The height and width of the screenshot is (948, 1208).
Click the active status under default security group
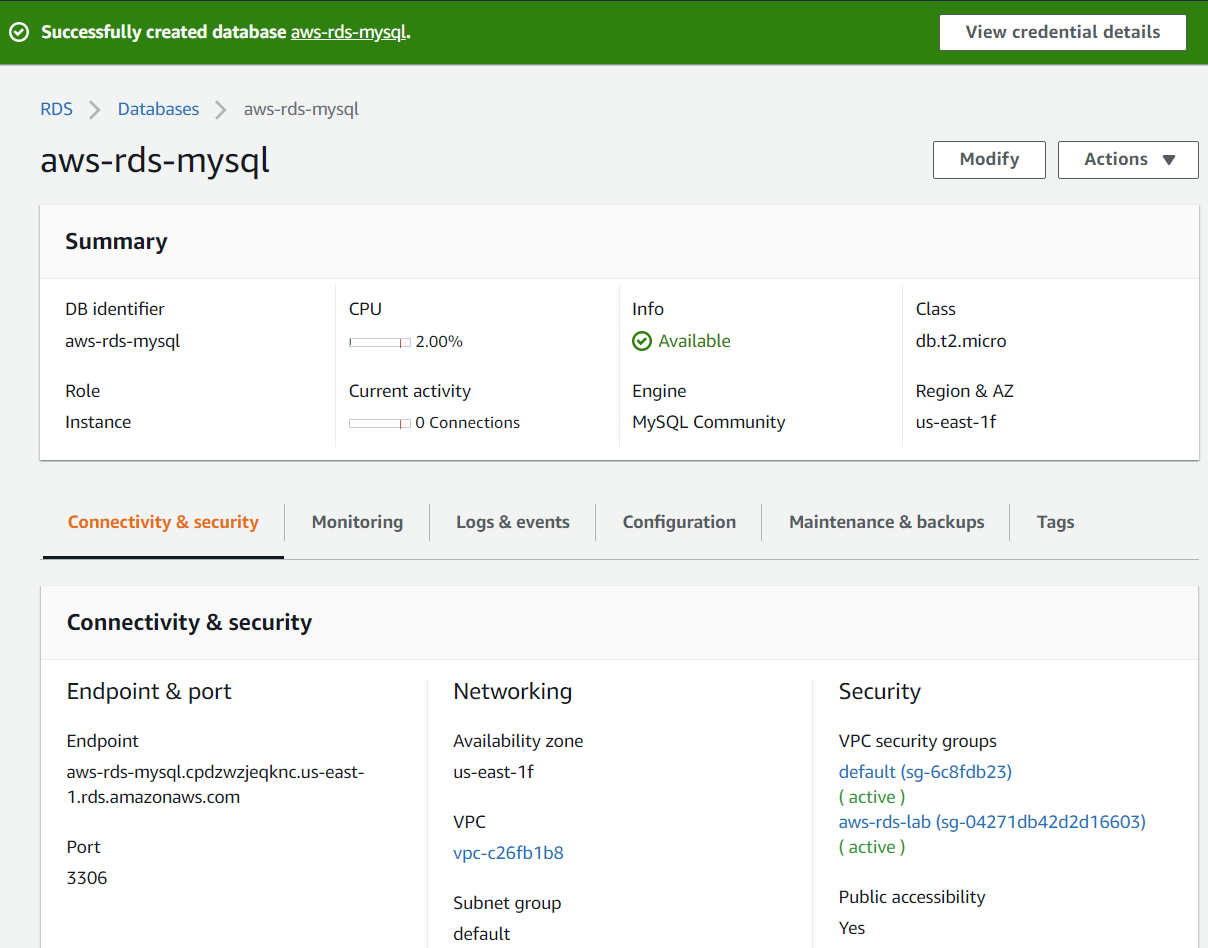(x=872, y=797)
